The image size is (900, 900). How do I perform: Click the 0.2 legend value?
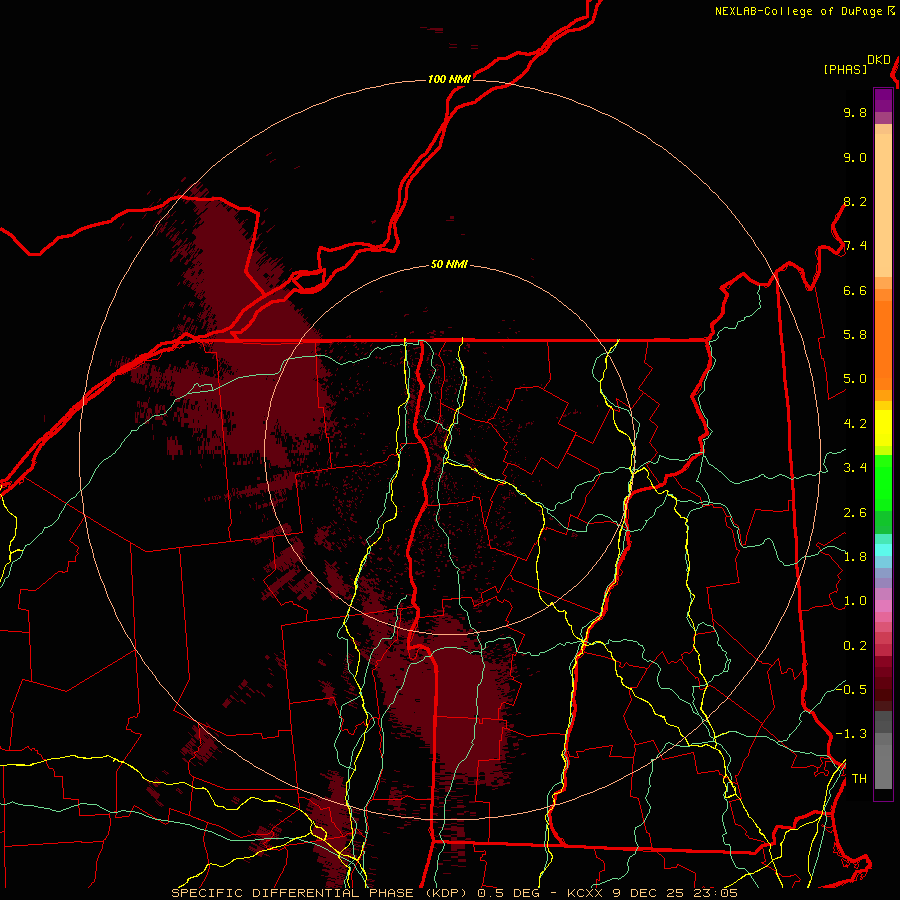click(x=855, y=646)
